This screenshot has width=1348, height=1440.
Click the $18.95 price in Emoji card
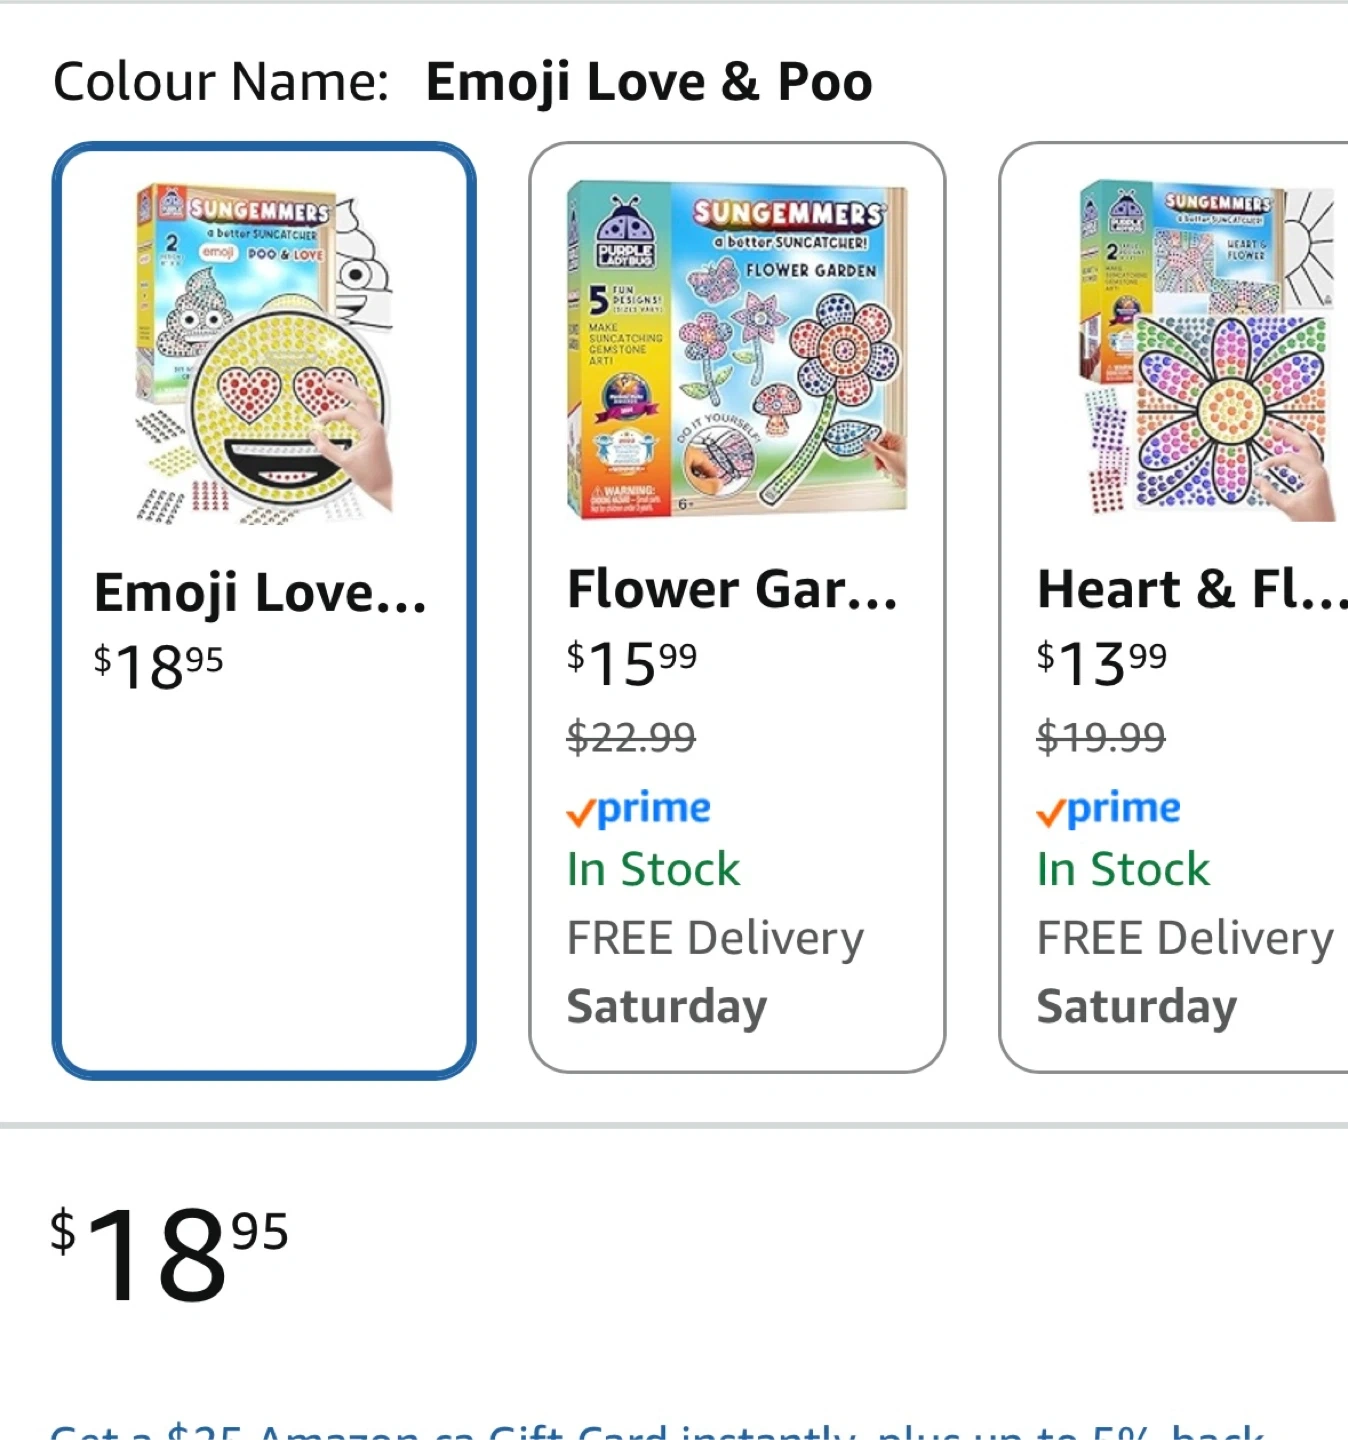(158, 665)
